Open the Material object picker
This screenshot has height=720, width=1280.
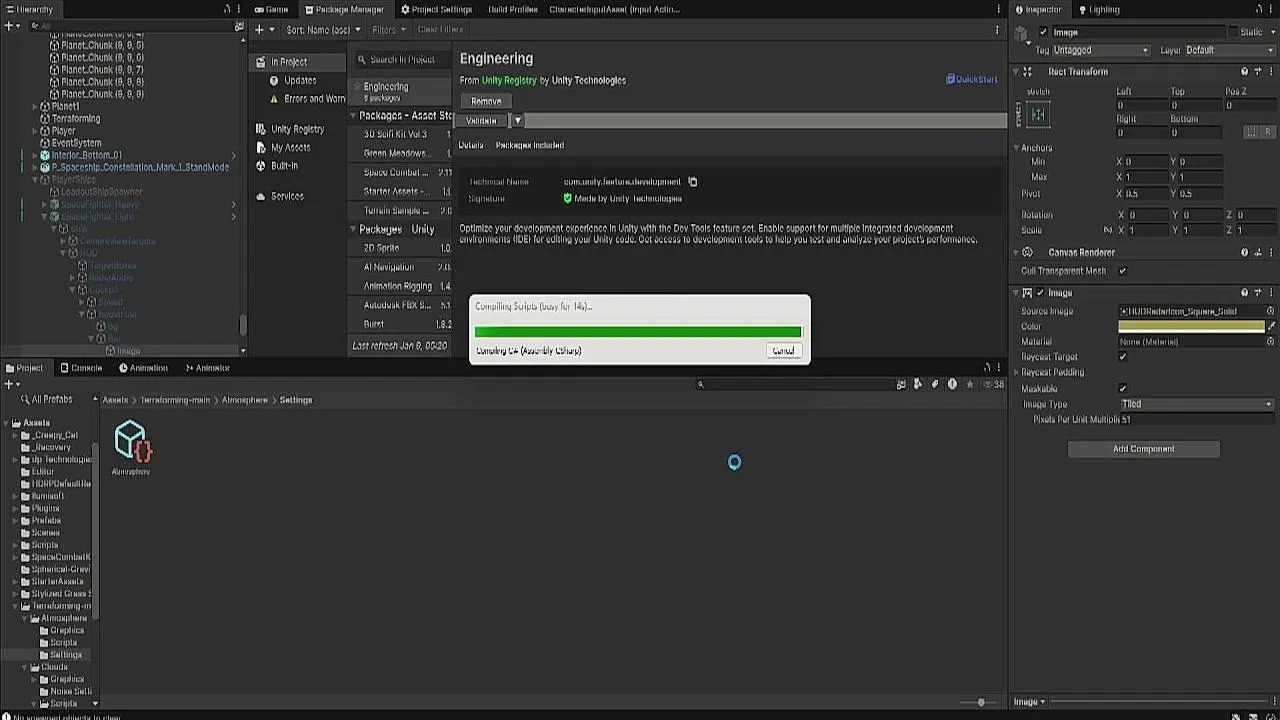click(1271, 341)
